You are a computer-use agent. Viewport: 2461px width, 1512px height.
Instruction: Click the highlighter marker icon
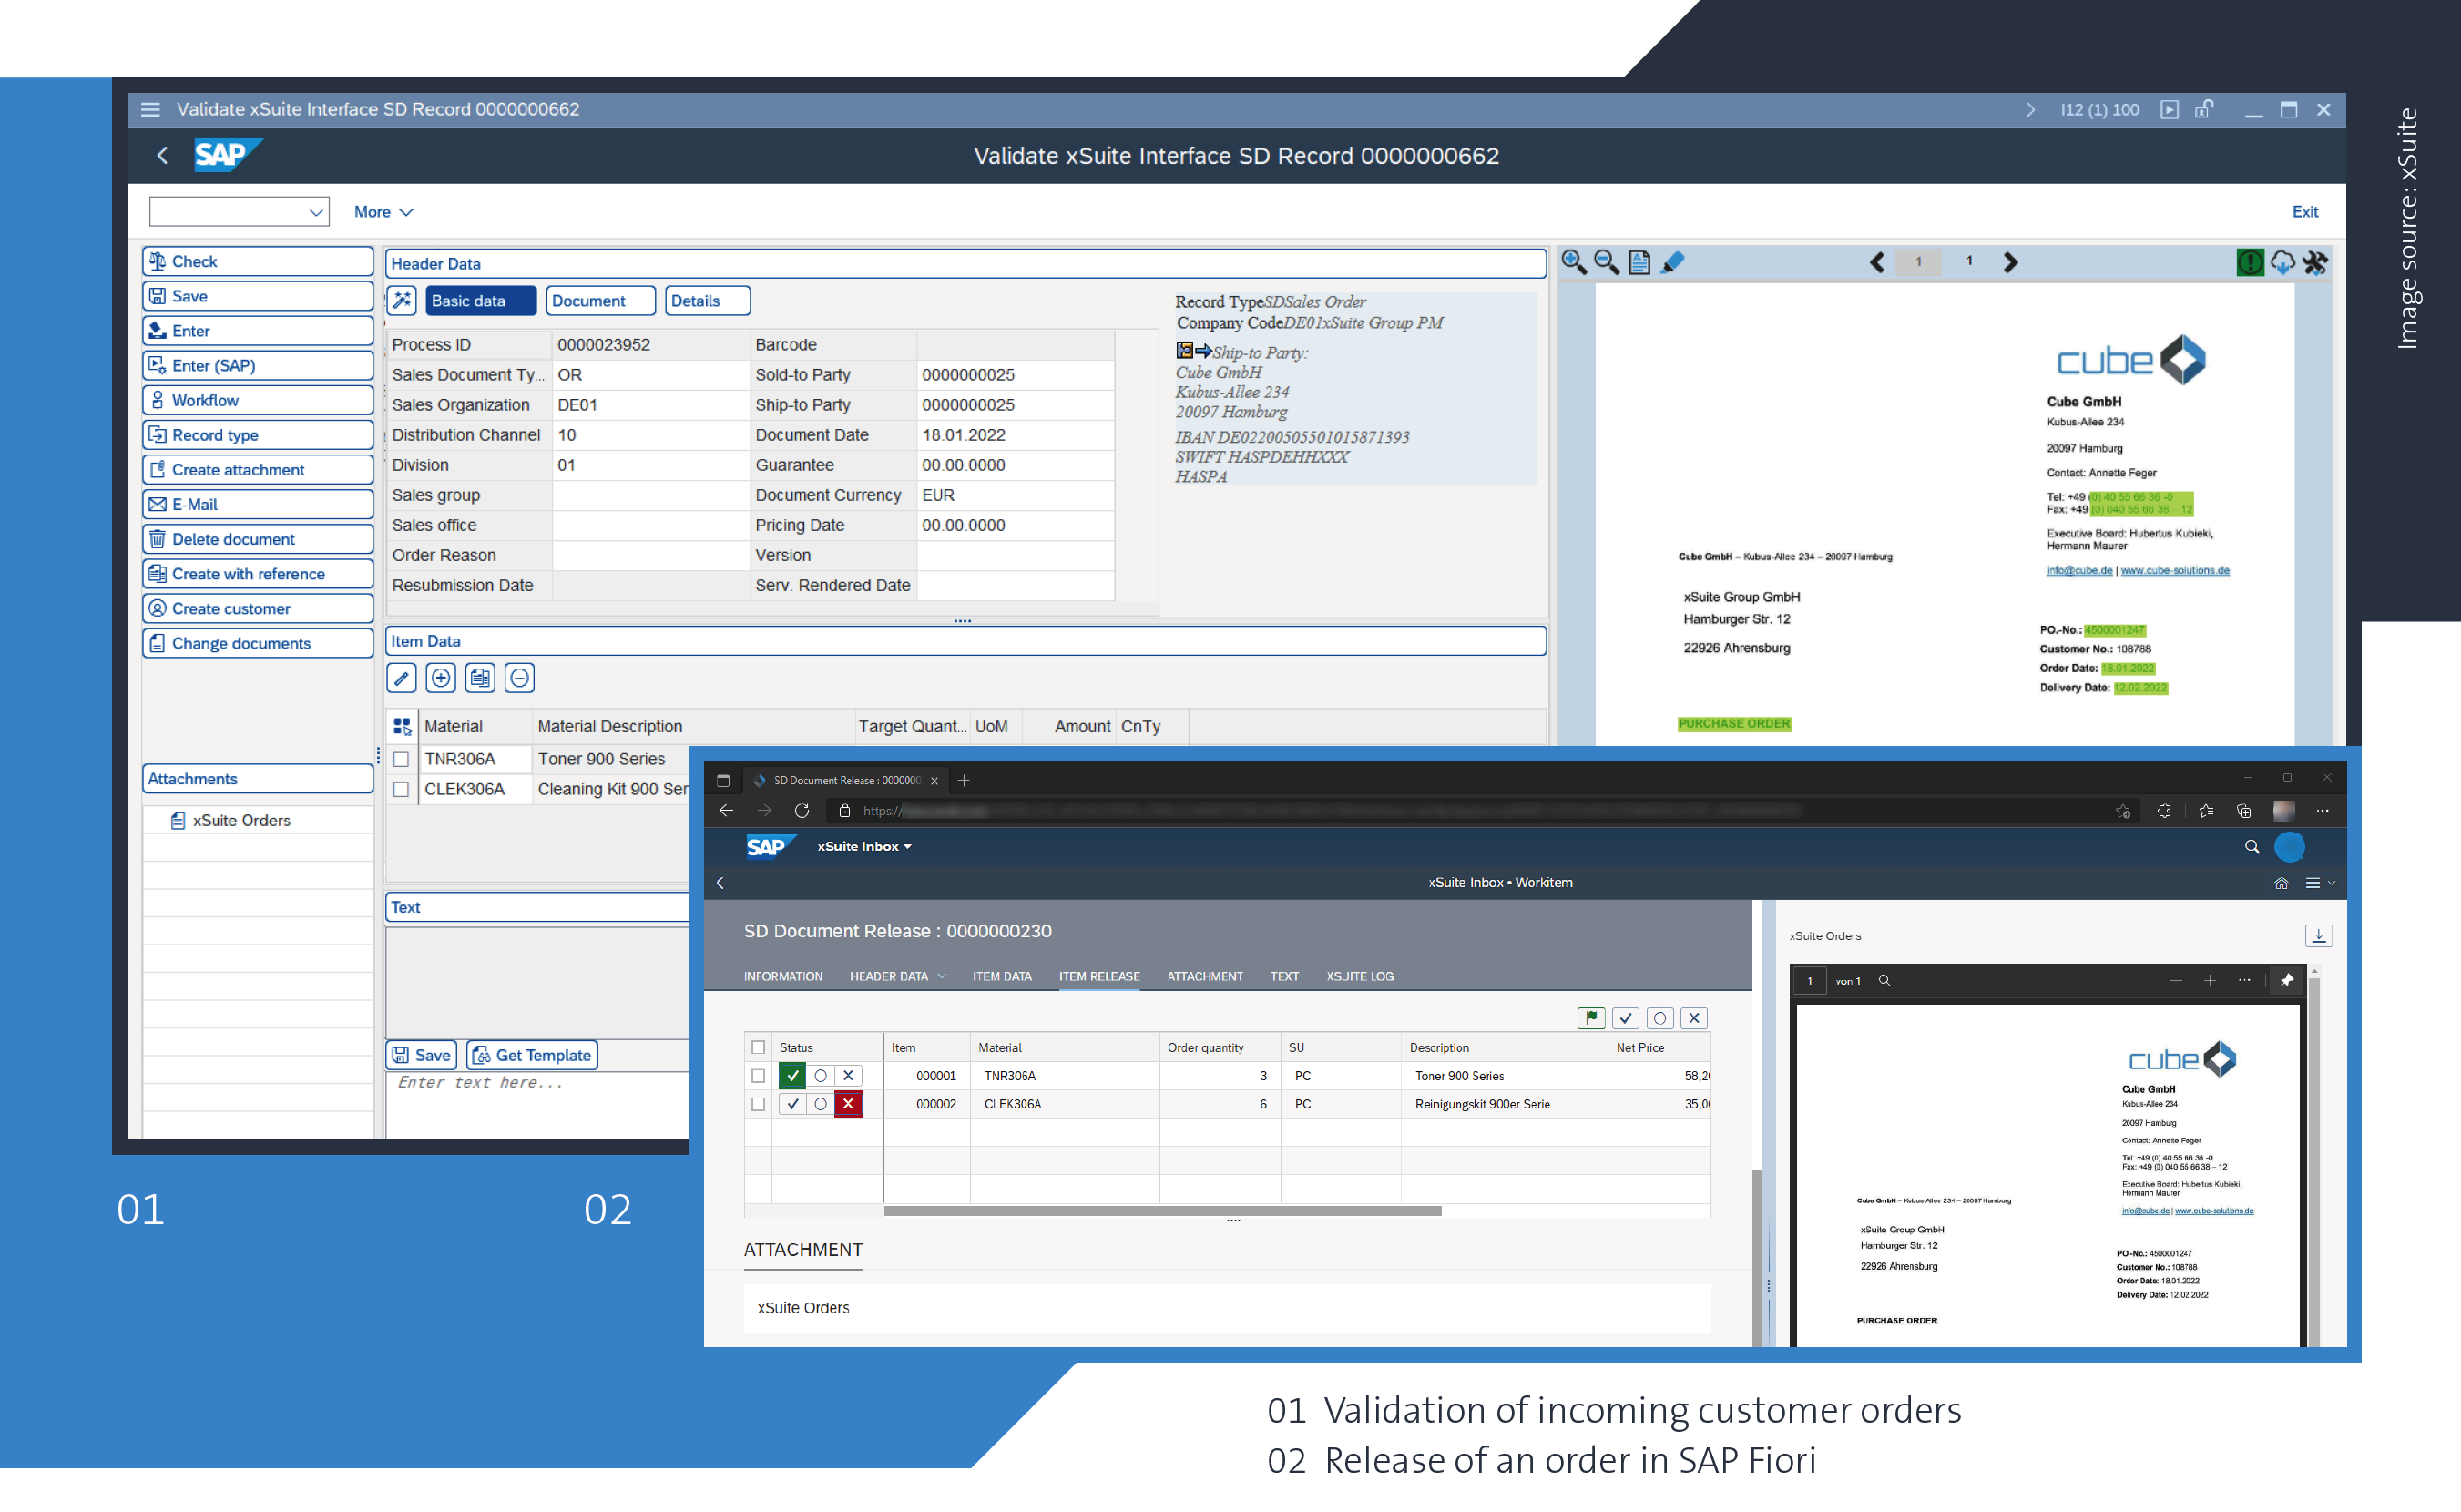click(x=1672, y=262)
